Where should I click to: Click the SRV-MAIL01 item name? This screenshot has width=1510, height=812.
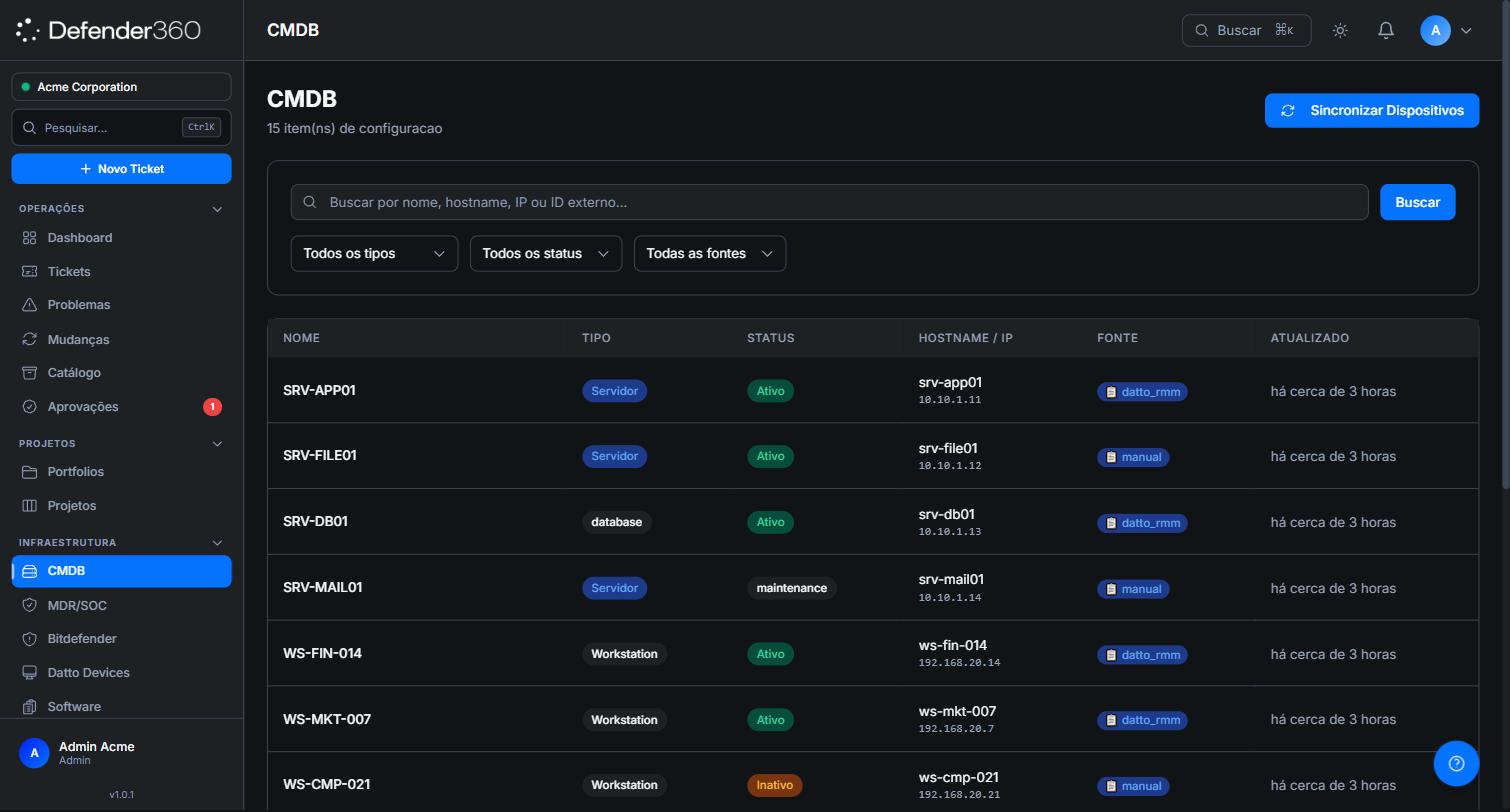pyautogui.click(x=322, y=587)
